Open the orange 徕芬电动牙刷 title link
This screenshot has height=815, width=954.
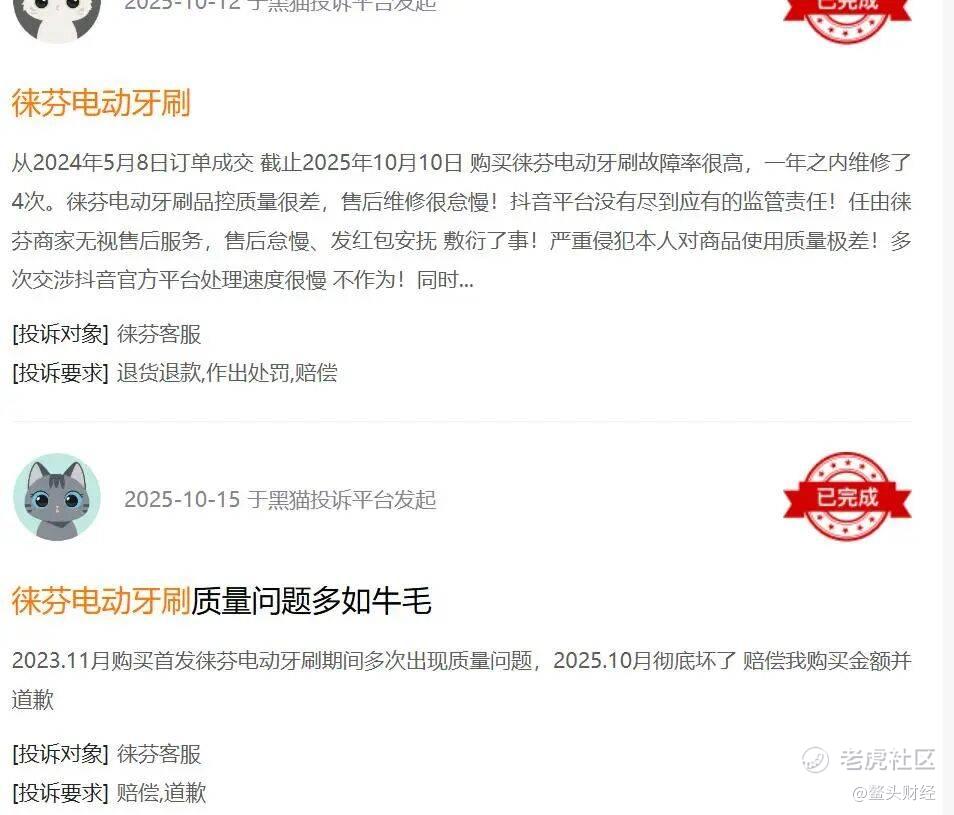[x=101, y=102]
